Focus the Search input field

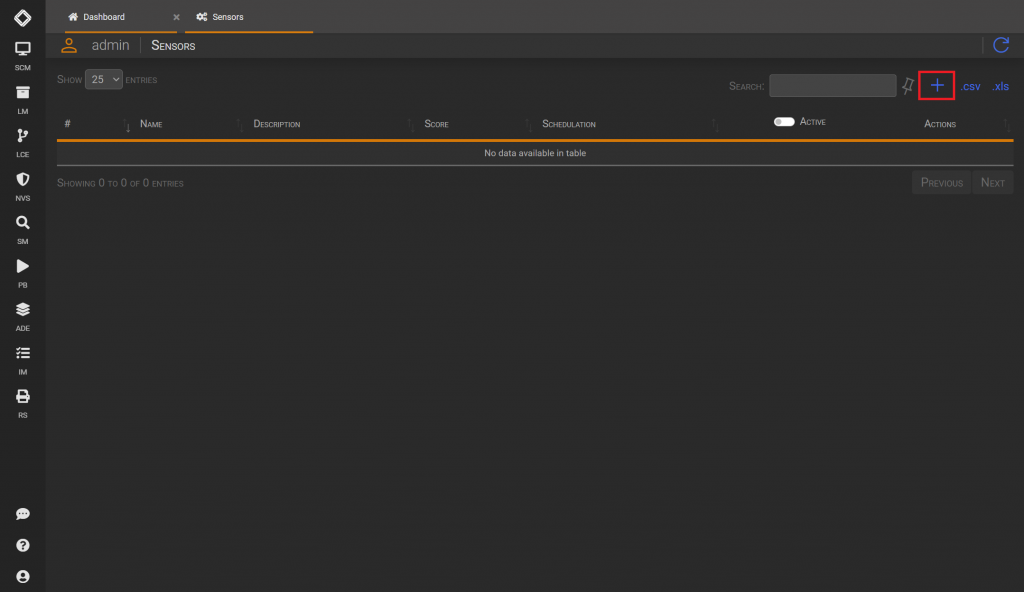833,86
